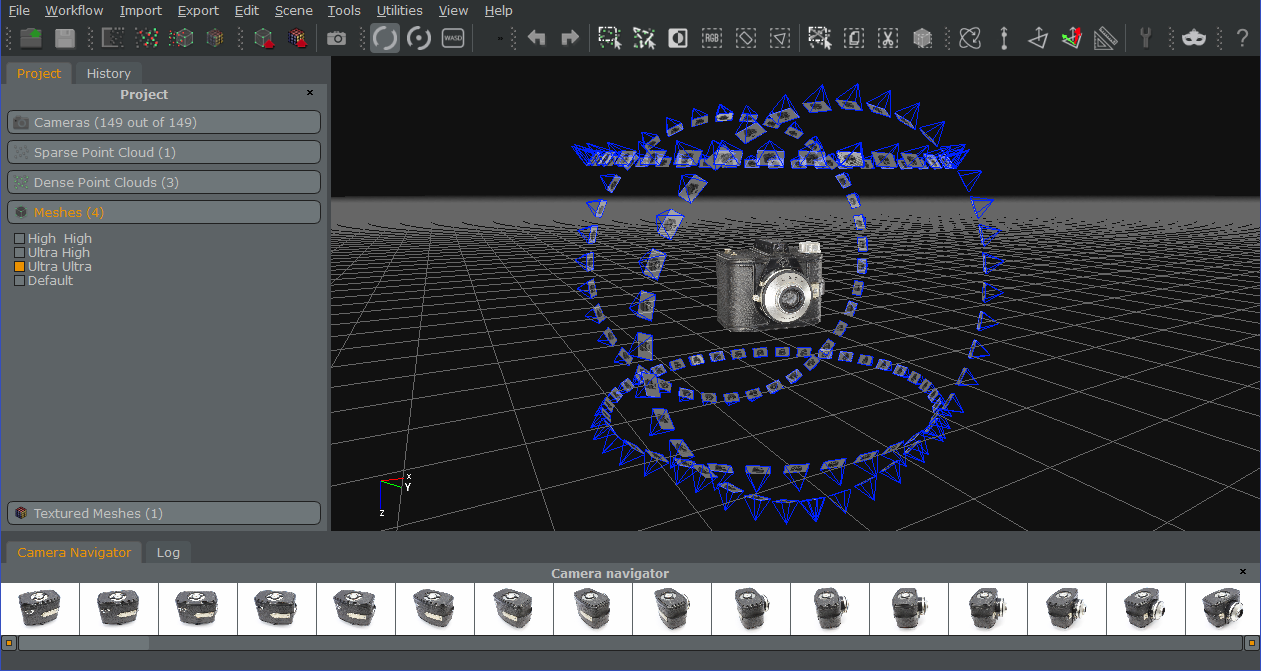Screen dimensions: 1261x671
Task: Click the scissors cut selection icon
Action: click(x=887, y=38)
